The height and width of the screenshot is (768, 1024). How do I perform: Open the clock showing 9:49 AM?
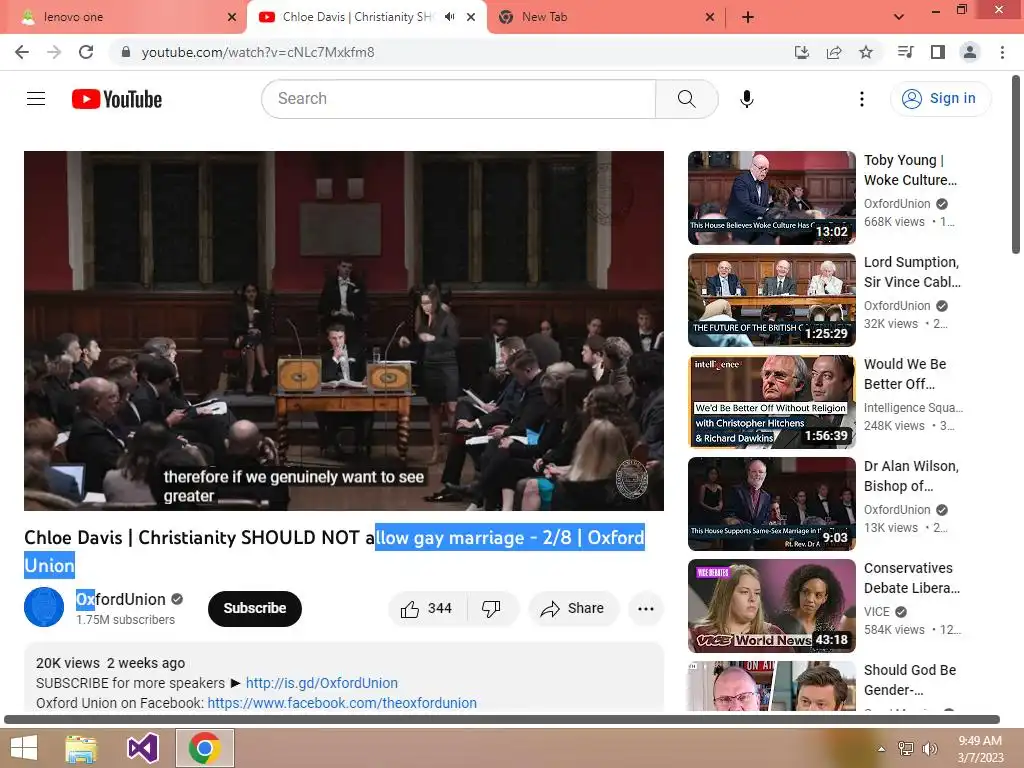coord(980,748)
